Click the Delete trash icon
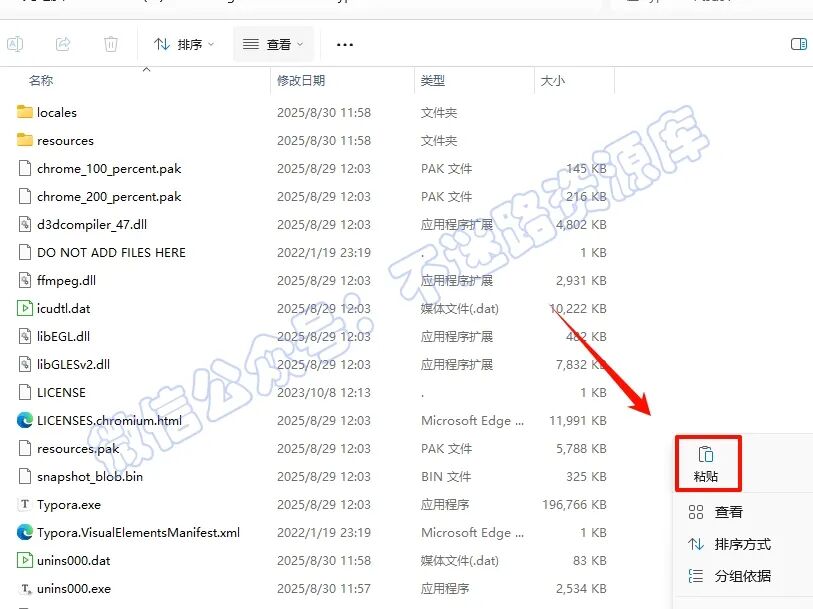Image resolution: width=813 pixels, height=609 pixels. click(111, 44)
